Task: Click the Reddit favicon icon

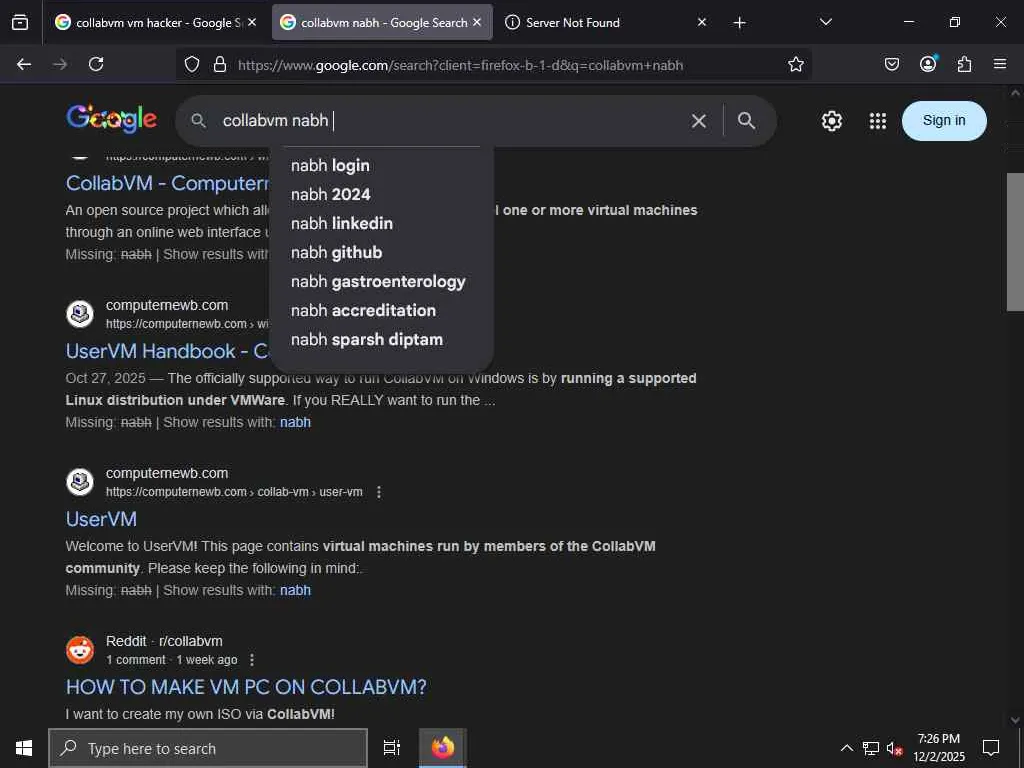Action: tap(80, 650)
